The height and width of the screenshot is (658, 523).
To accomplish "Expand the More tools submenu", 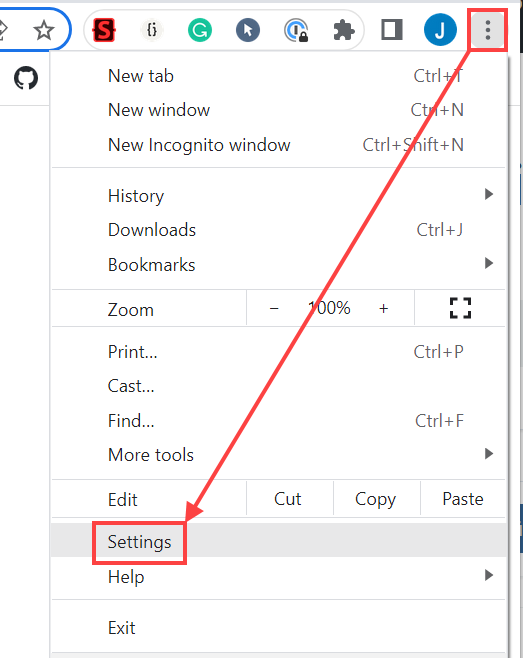I will click(x=279, y=454).
